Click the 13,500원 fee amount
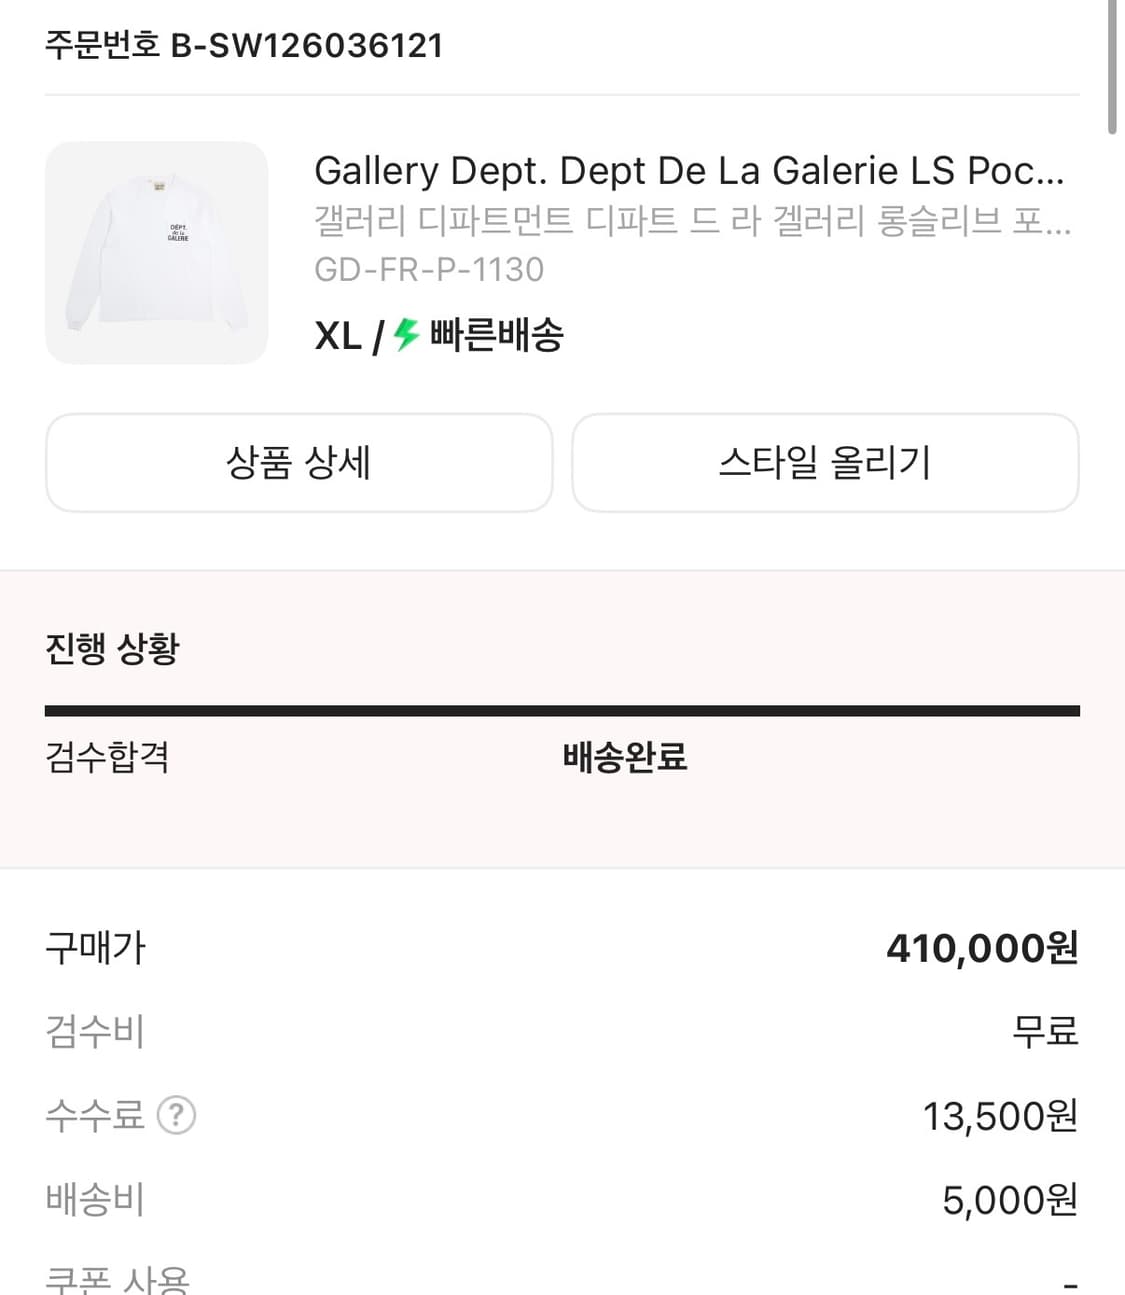 click(x=1000, y=1116)
